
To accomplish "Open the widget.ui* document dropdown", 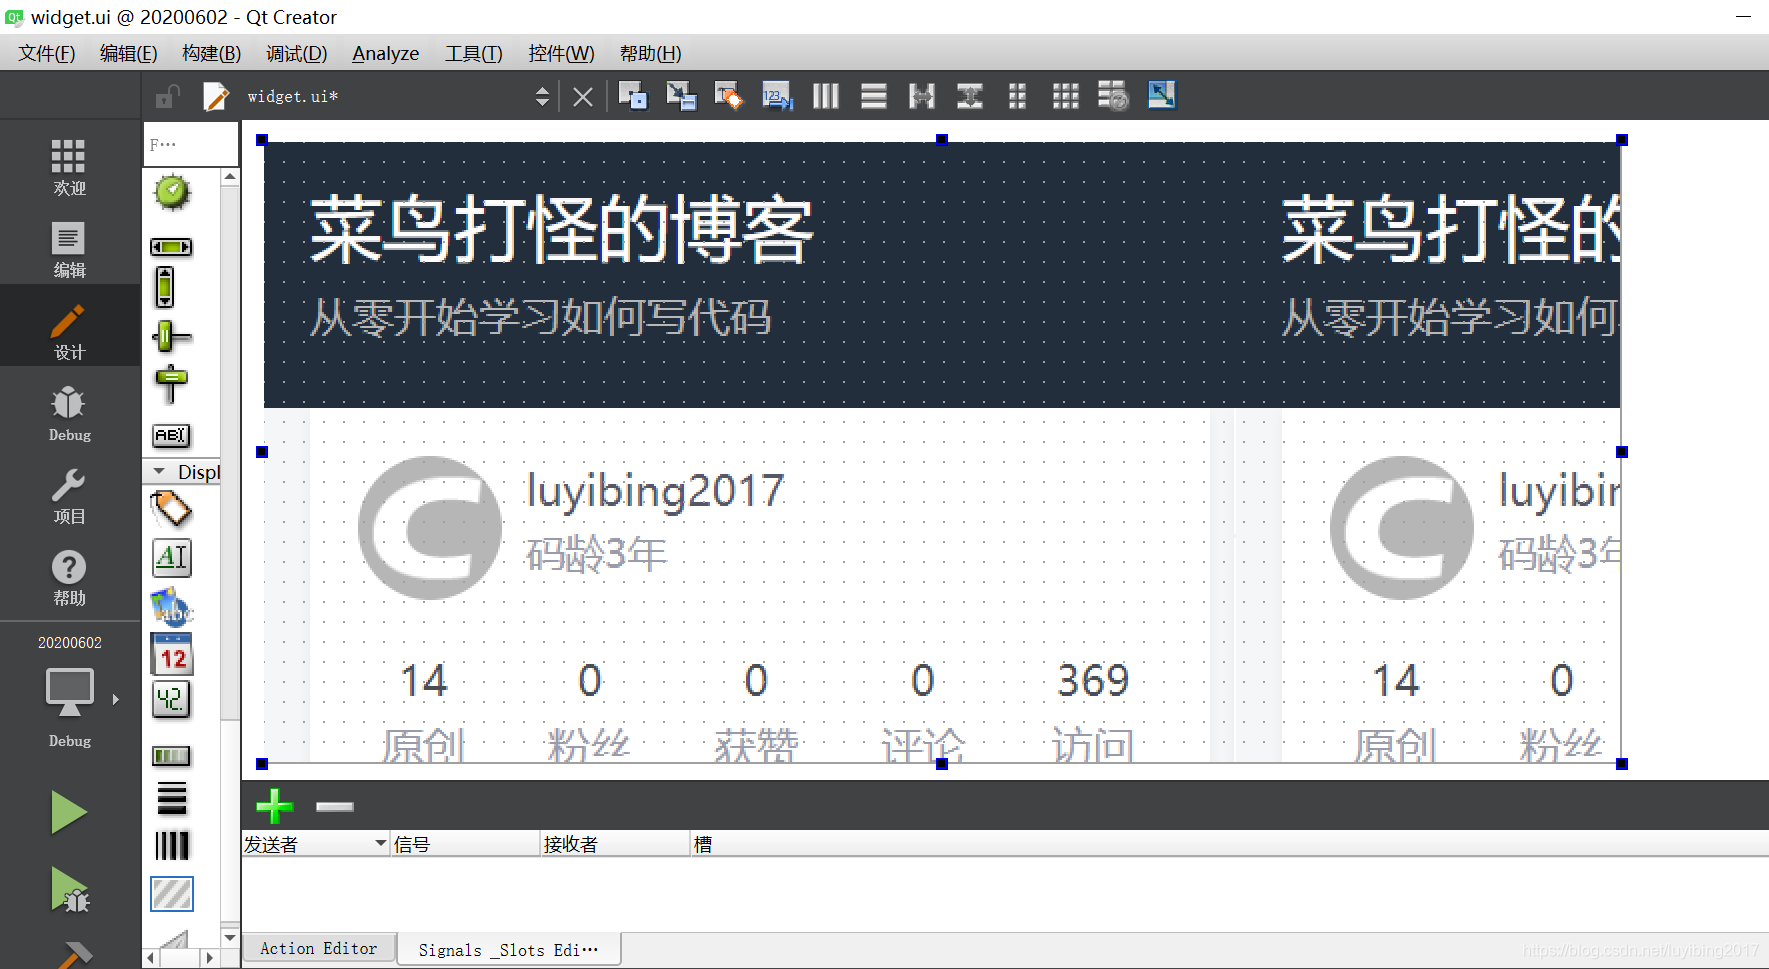I will pos(542,96).
